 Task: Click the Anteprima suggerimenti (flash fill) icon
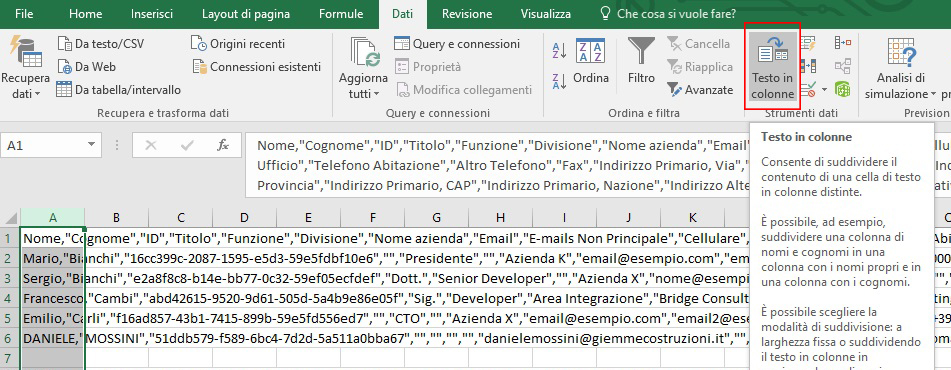click(x=808, y=44)
